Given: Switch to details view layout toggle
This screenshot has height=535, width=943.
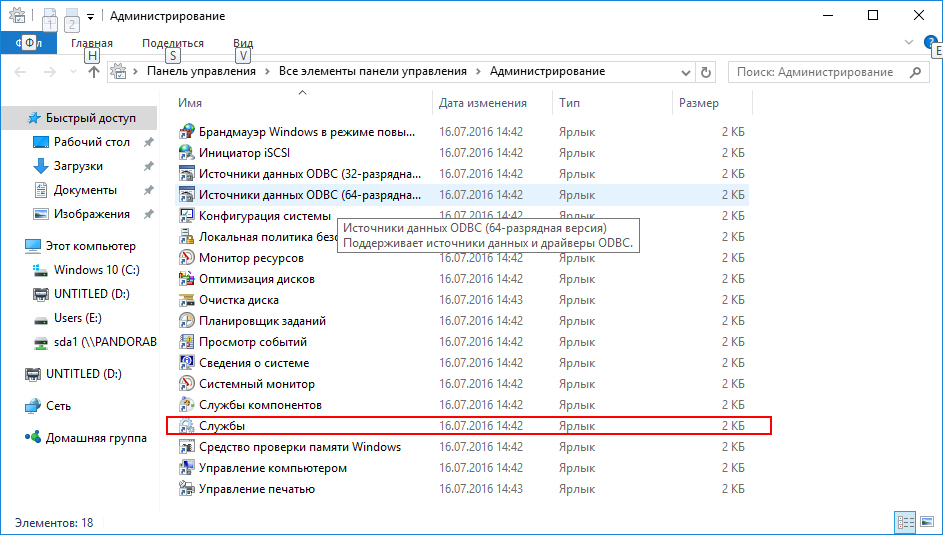Looking at the screenshot, I should tap(905, 522).
